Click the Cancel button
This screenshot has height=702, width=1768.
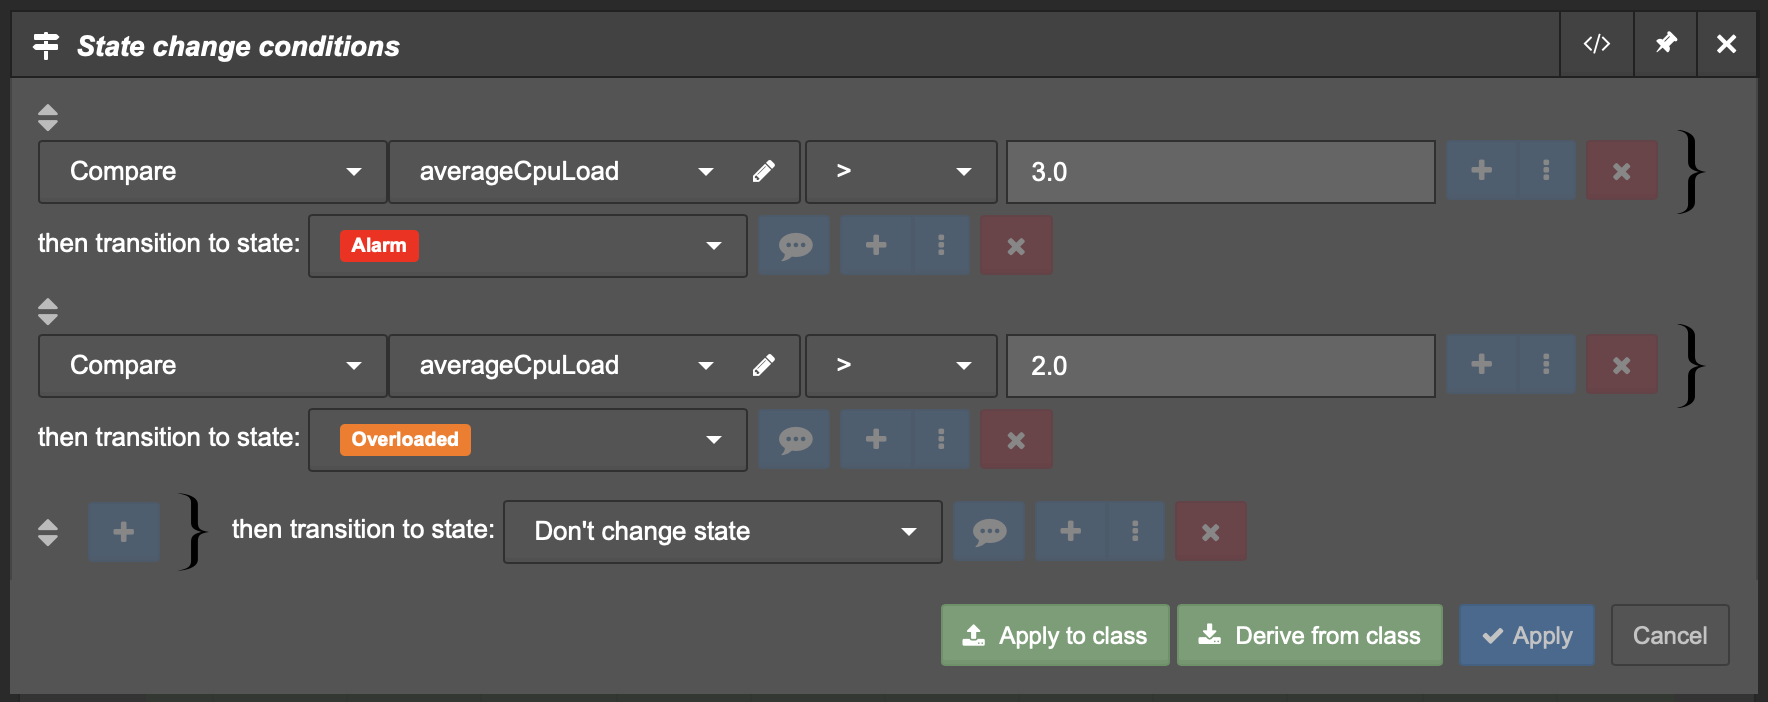click(1670, 635)
